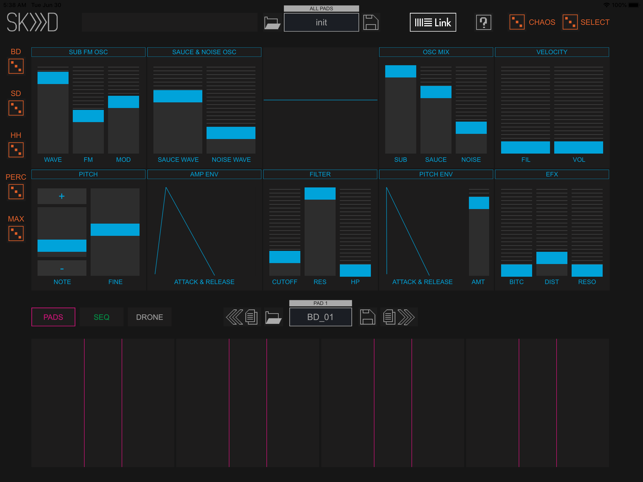Click the SD dice randomizer icon
Image resolution: width=643 pixels, height=482 pixels.
[16, 108]
